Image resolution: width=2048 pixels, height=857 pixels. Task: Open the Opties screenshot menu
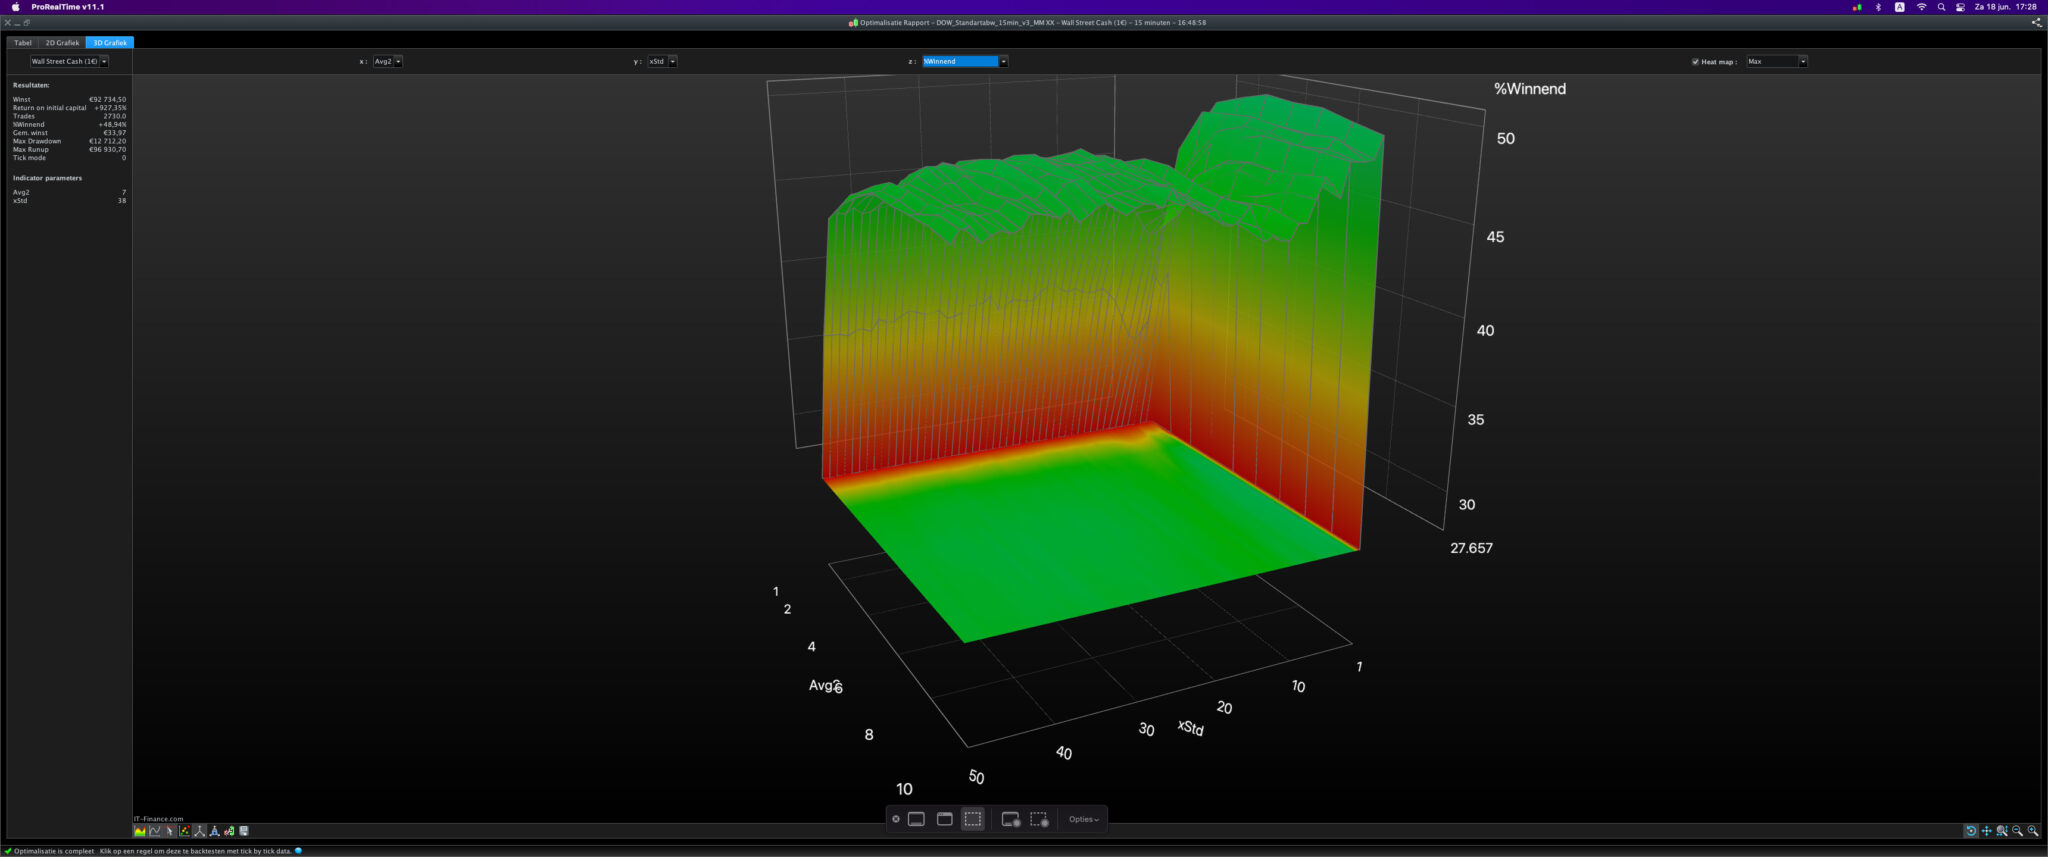(1083, 819)
